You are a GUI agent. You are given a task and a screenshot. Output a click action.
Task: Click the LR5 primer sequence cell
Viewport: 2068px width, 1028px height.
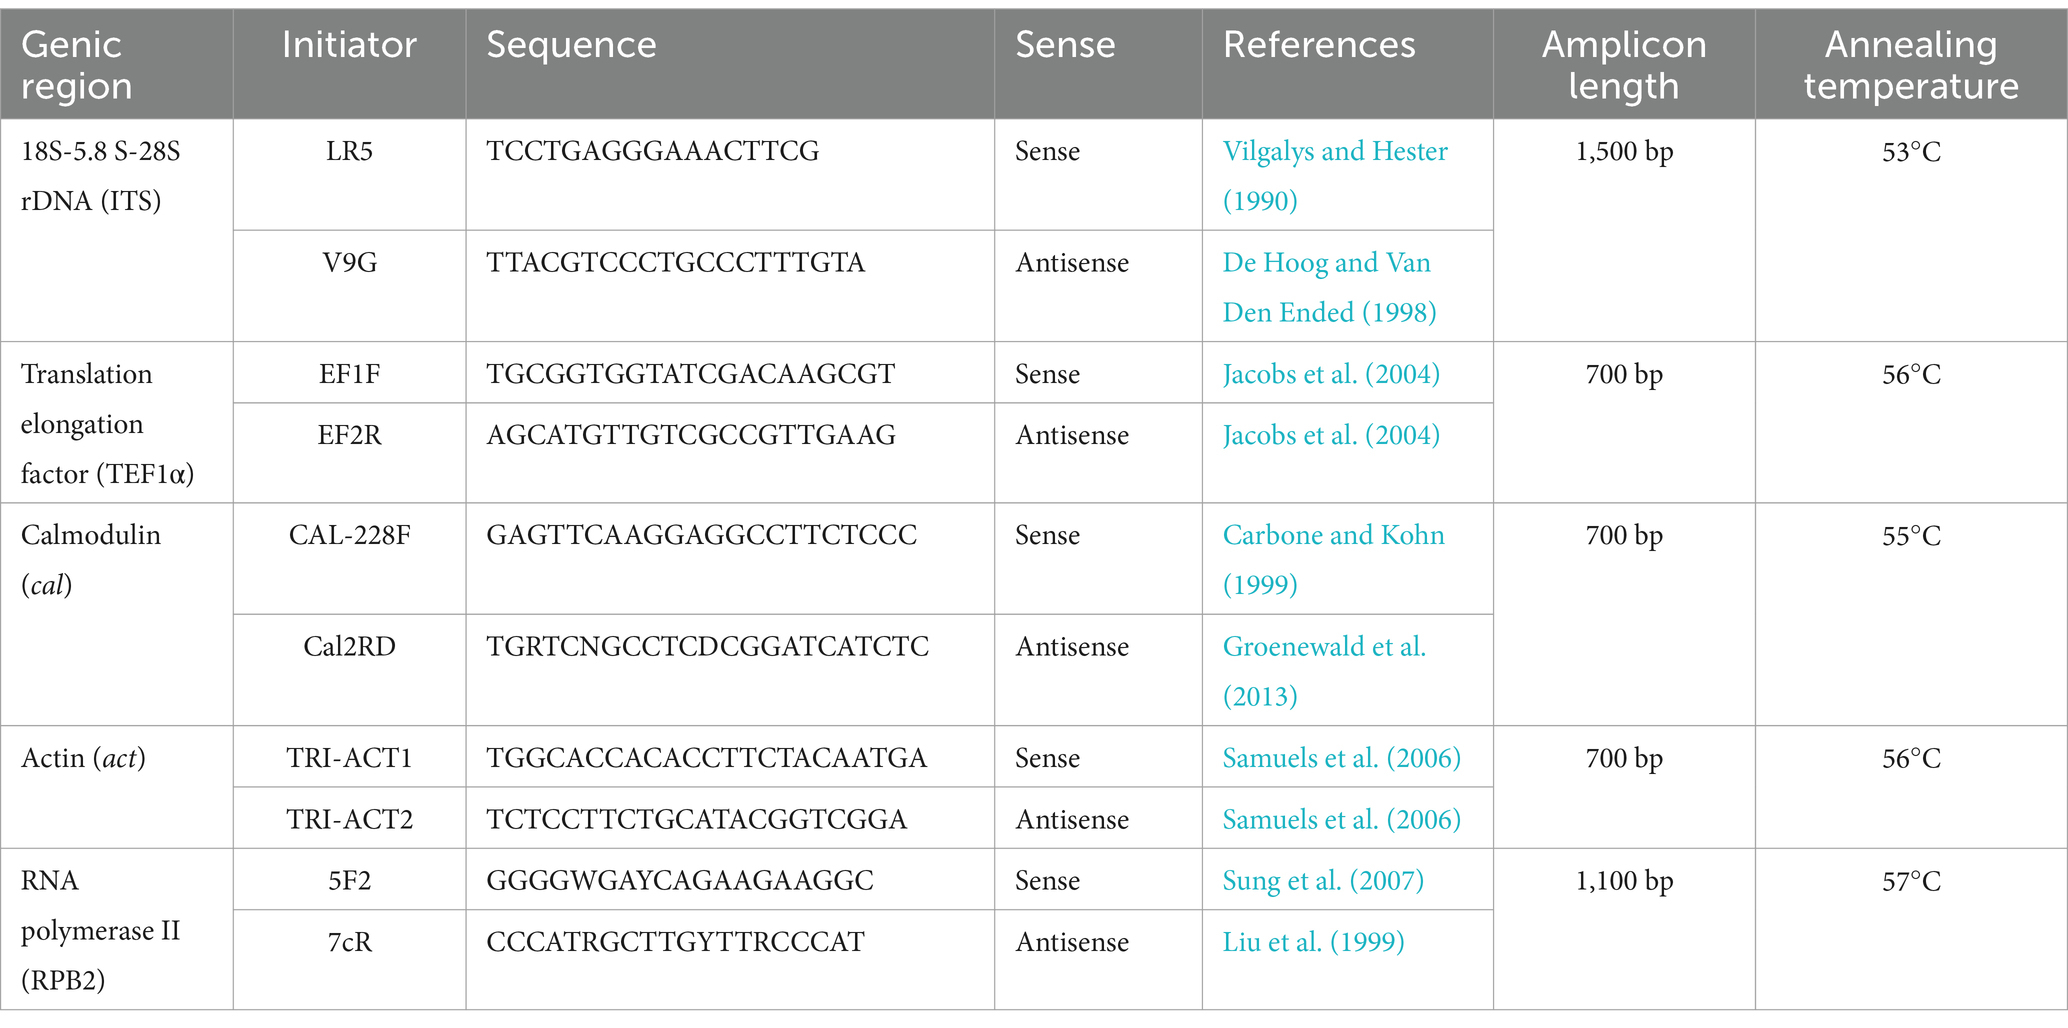[730, 175]
